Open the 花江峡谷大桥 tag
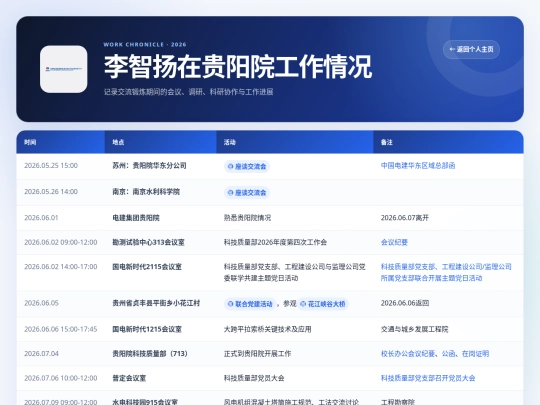The height and width of the screenshot is (405, 540). pos(323,304)
